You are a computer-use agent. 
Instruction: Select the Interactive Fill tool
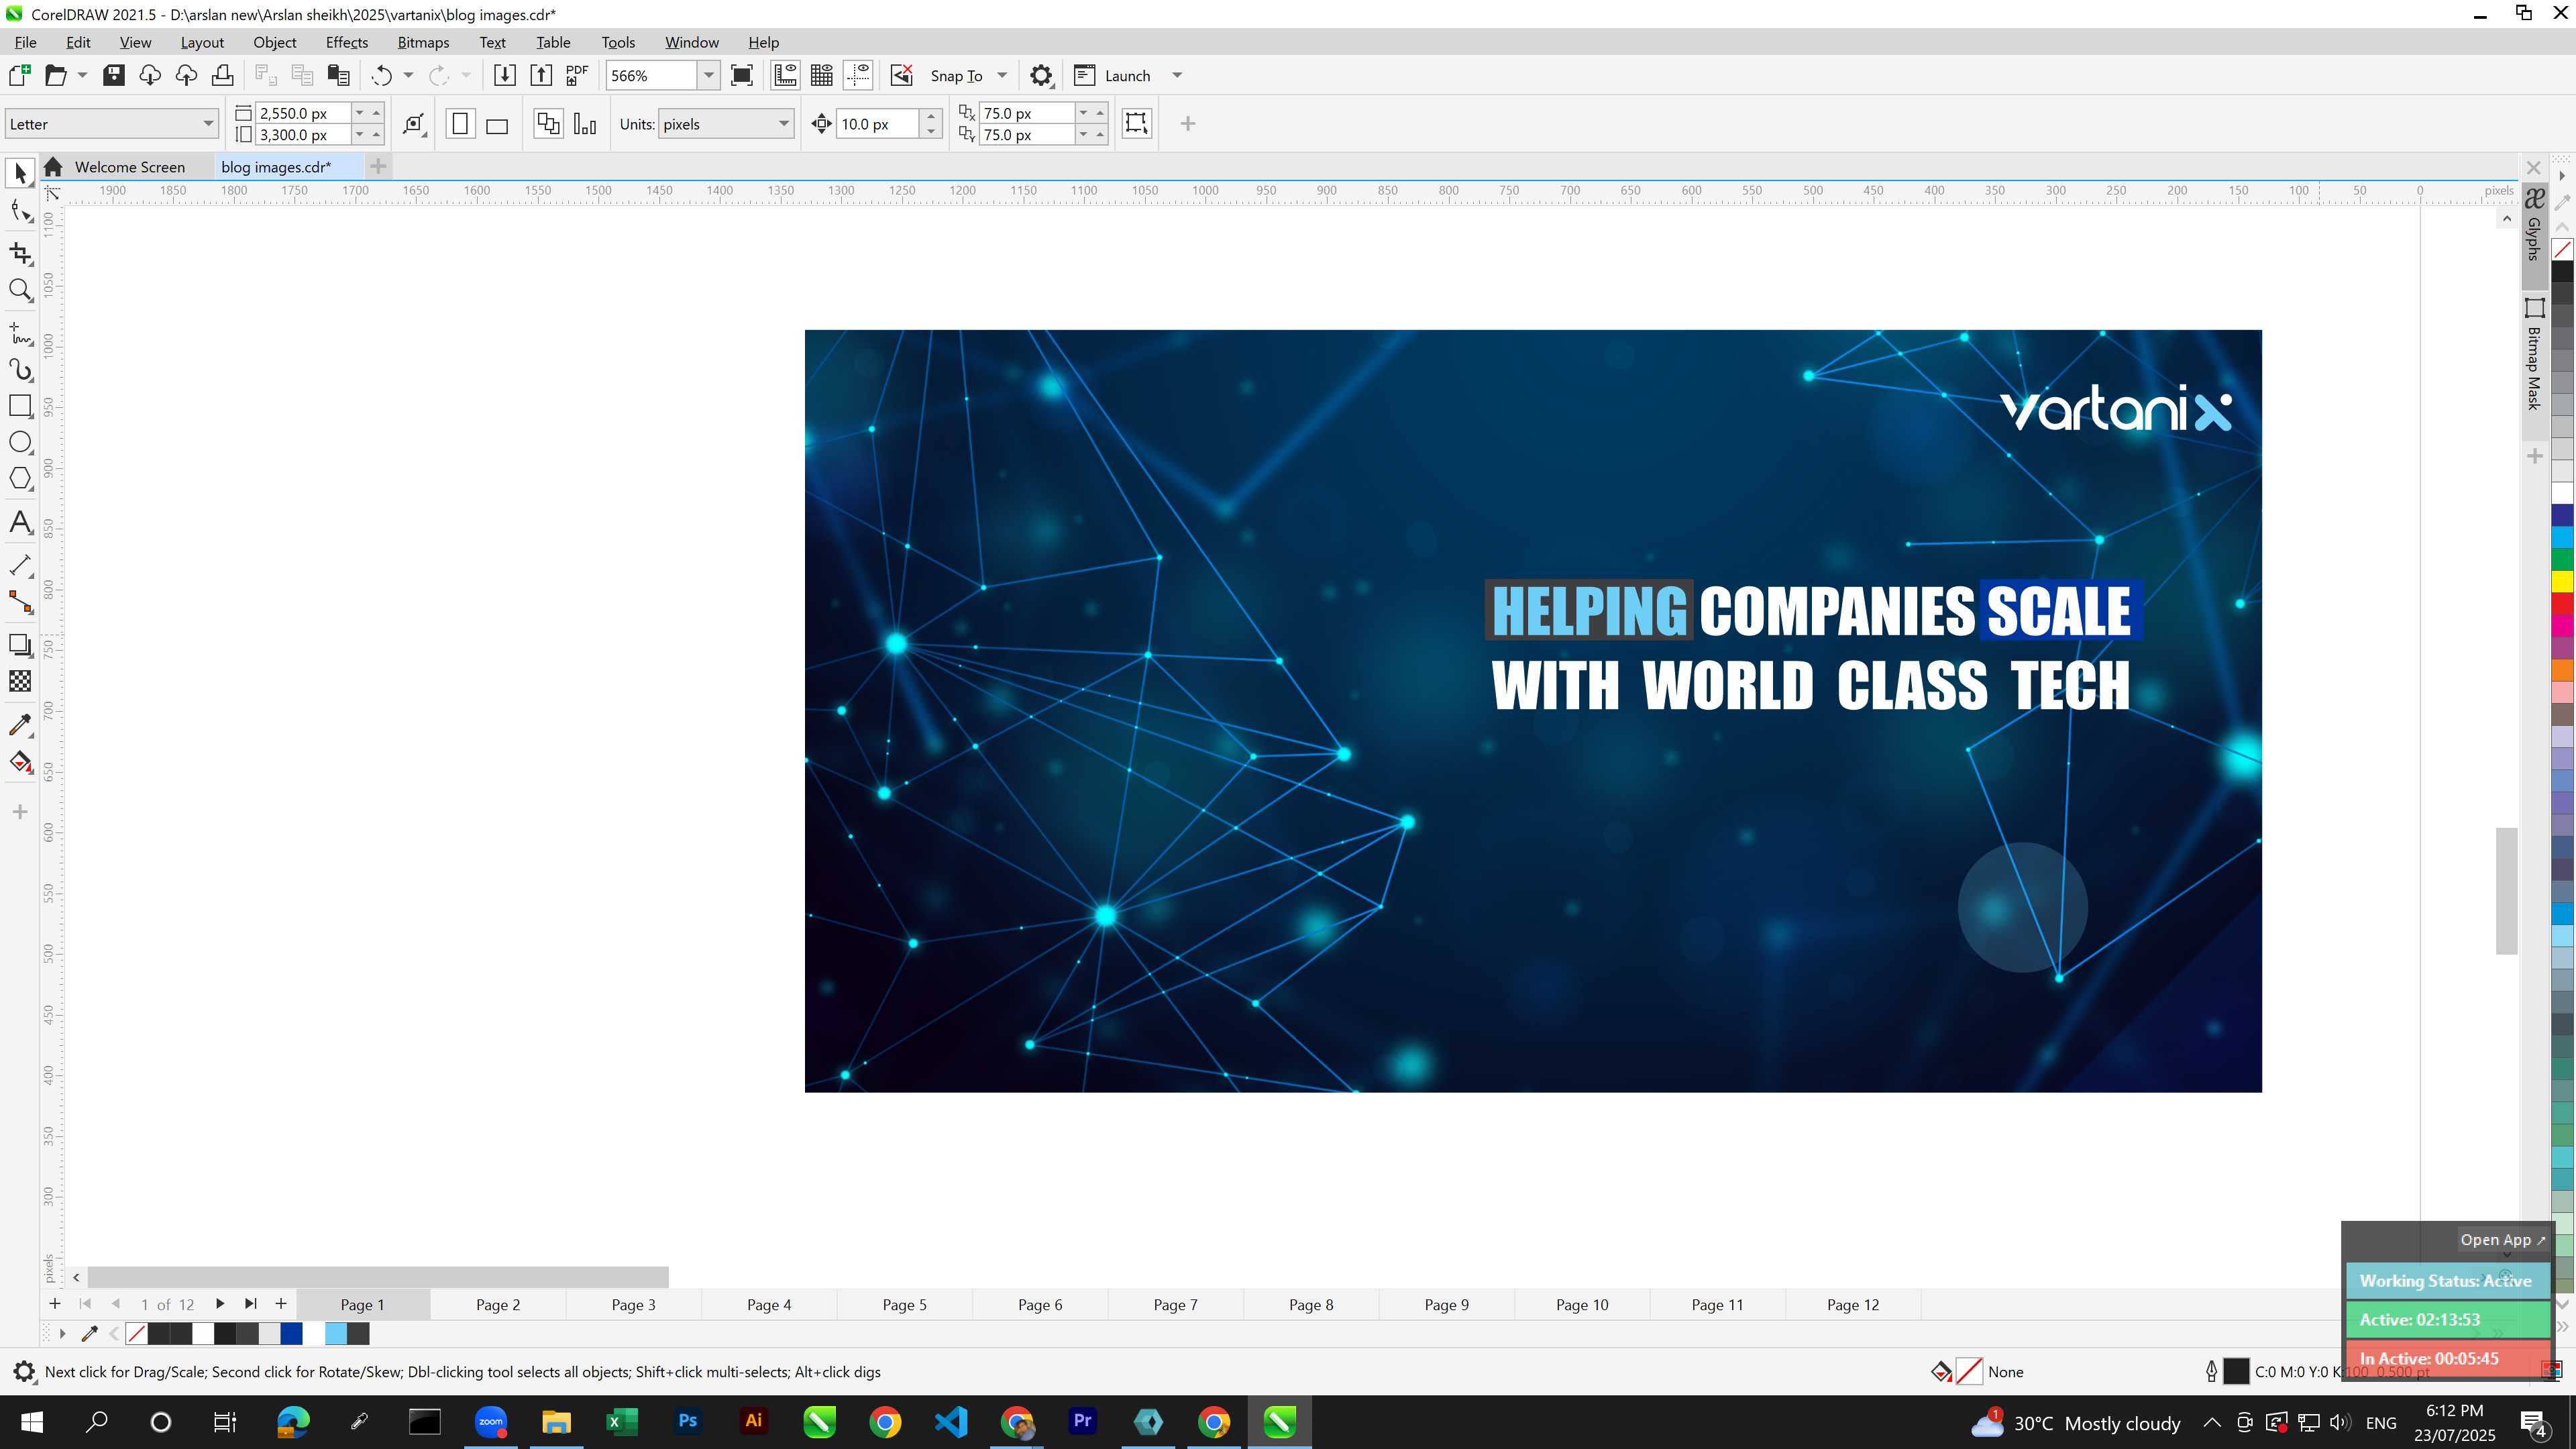[x=20, y=762]
